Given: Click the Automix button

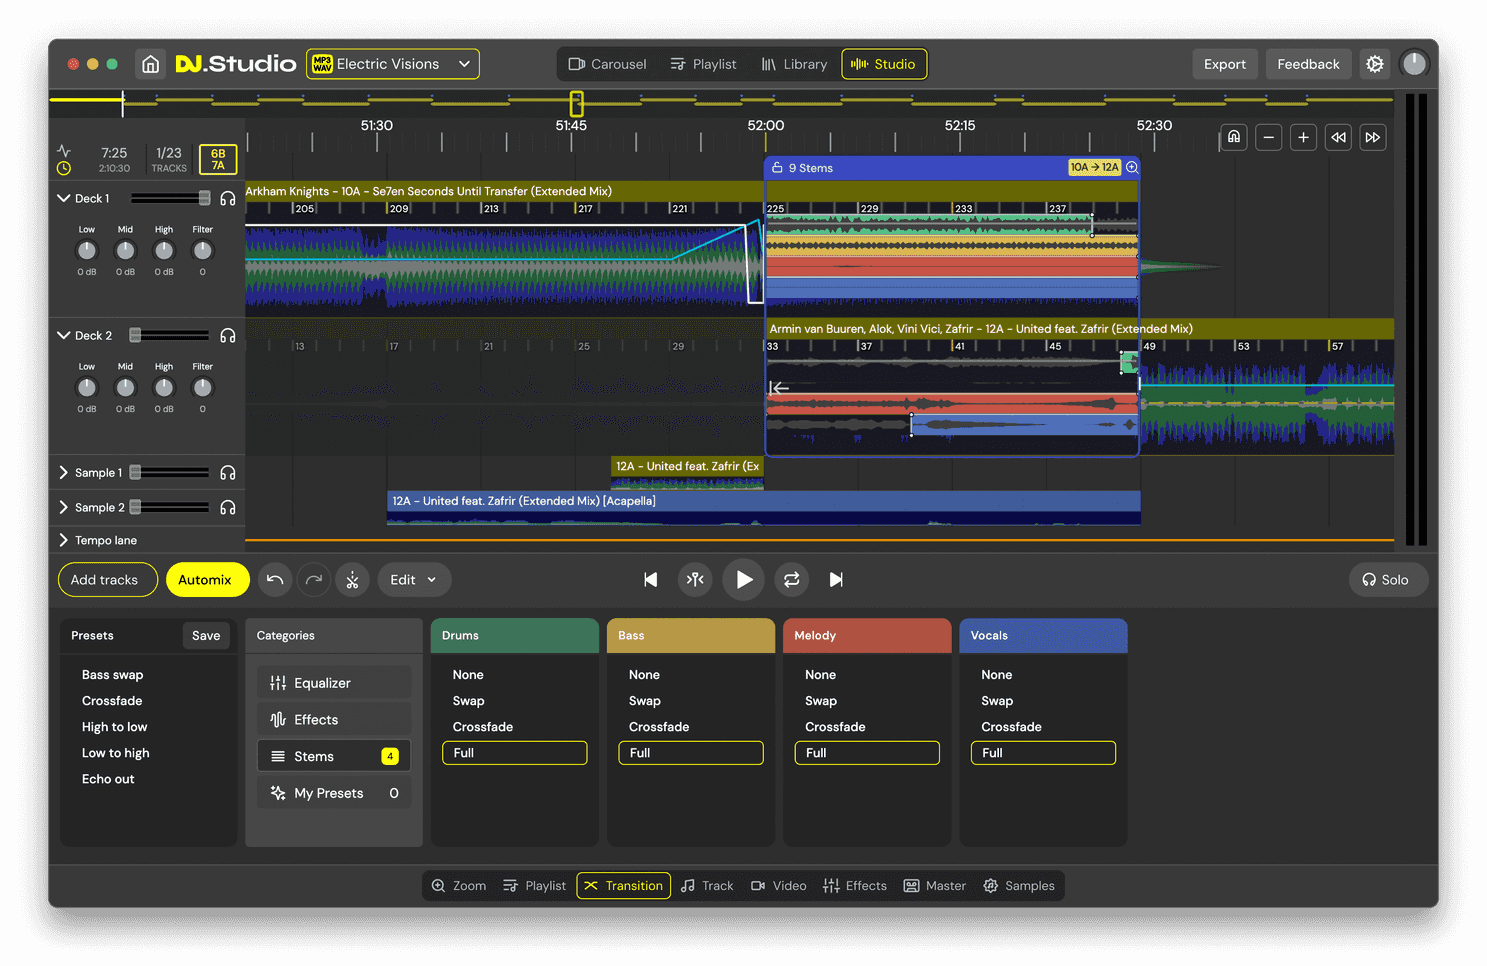Looking at the screenshot, I should click(x=205, y=580).
